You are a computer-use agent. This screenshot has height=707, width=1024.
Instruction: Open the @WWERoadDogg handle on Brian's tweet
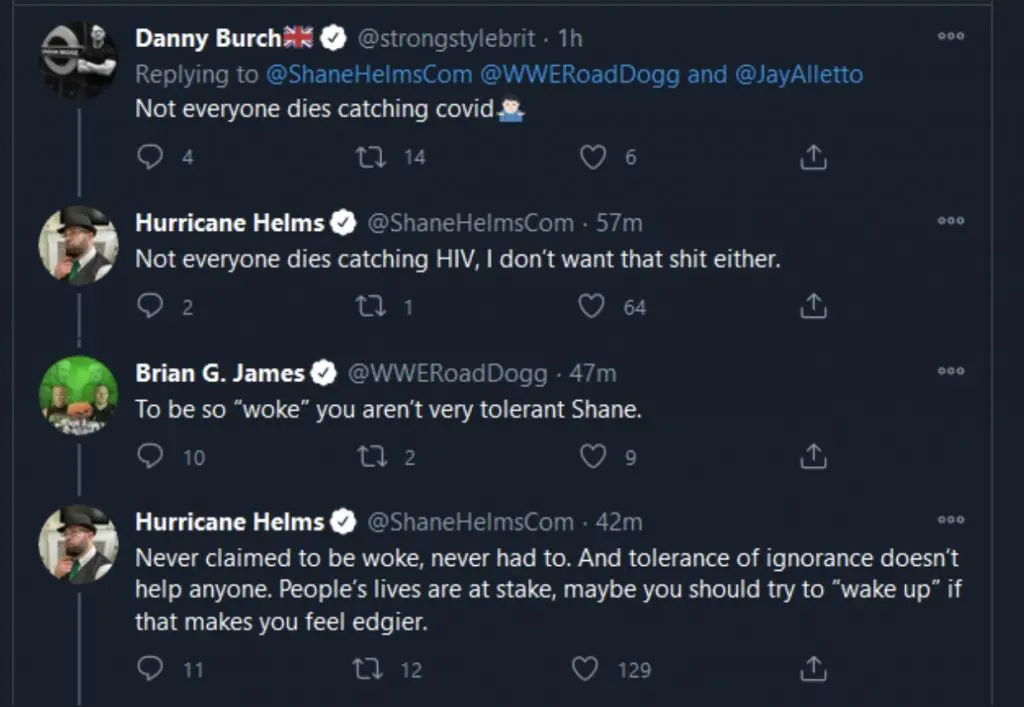click(447, 374)
